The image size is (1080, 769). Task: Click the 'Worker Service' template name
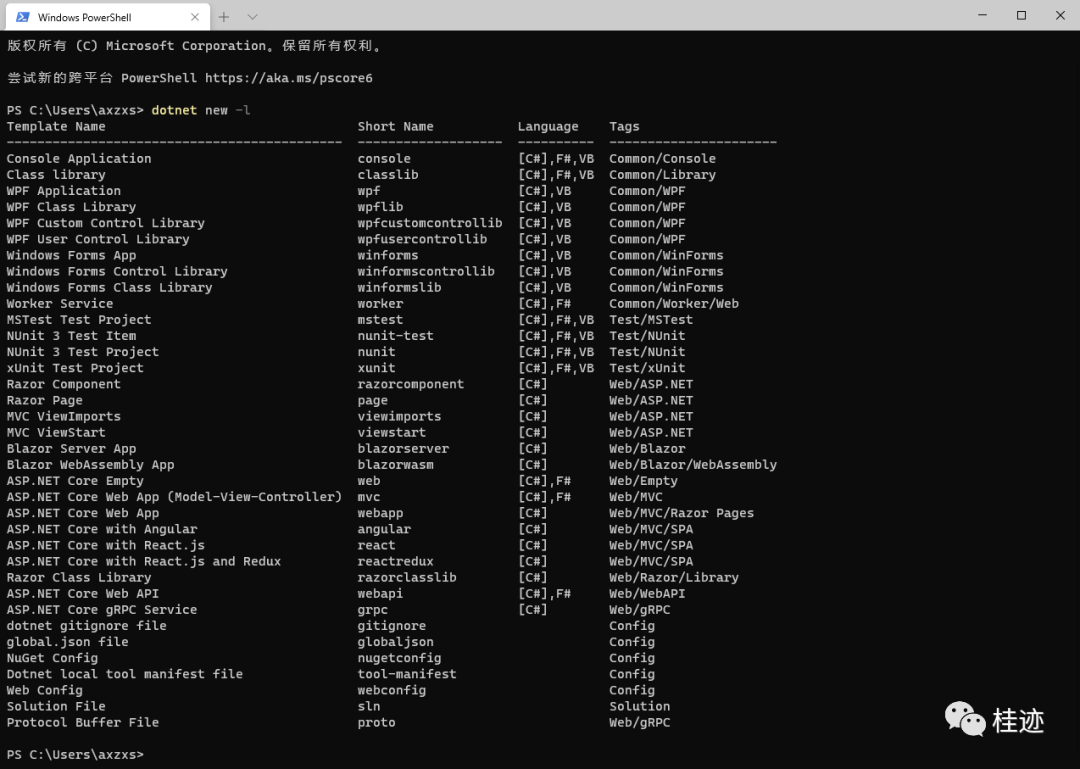pos(60,303)
